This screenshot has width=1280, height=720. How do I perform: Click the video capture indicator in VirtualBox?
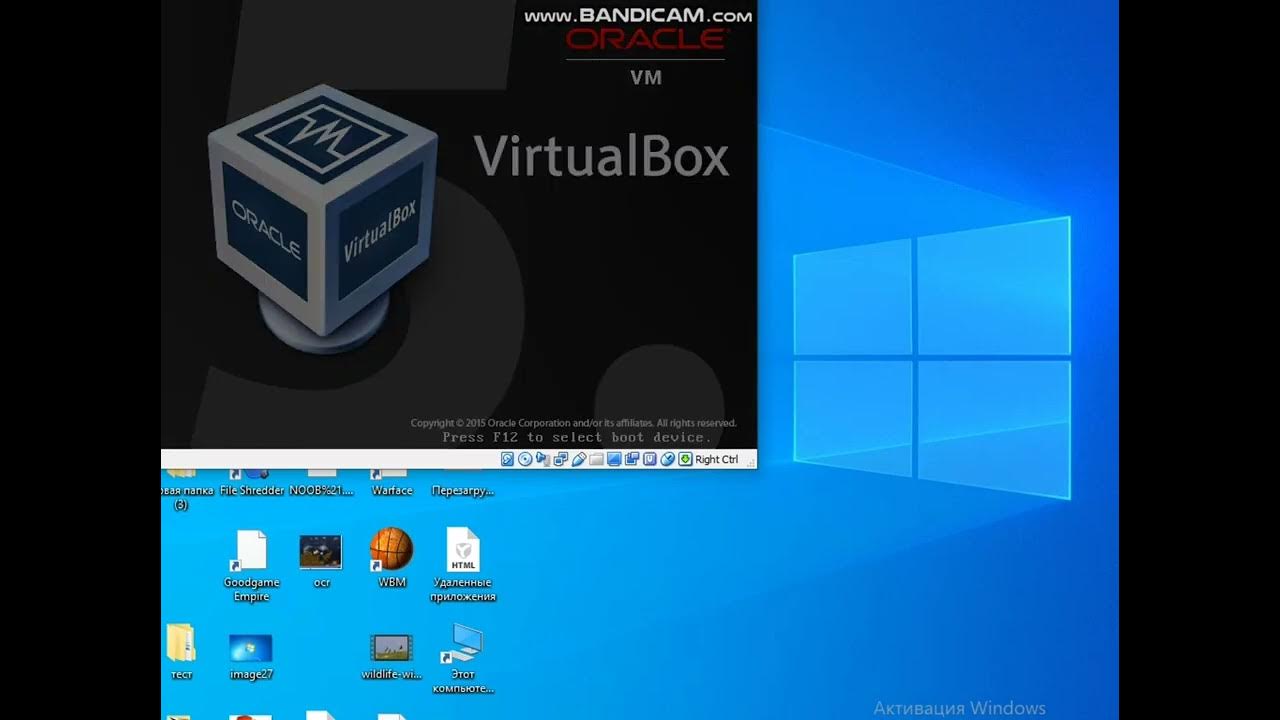coord(632,459)
